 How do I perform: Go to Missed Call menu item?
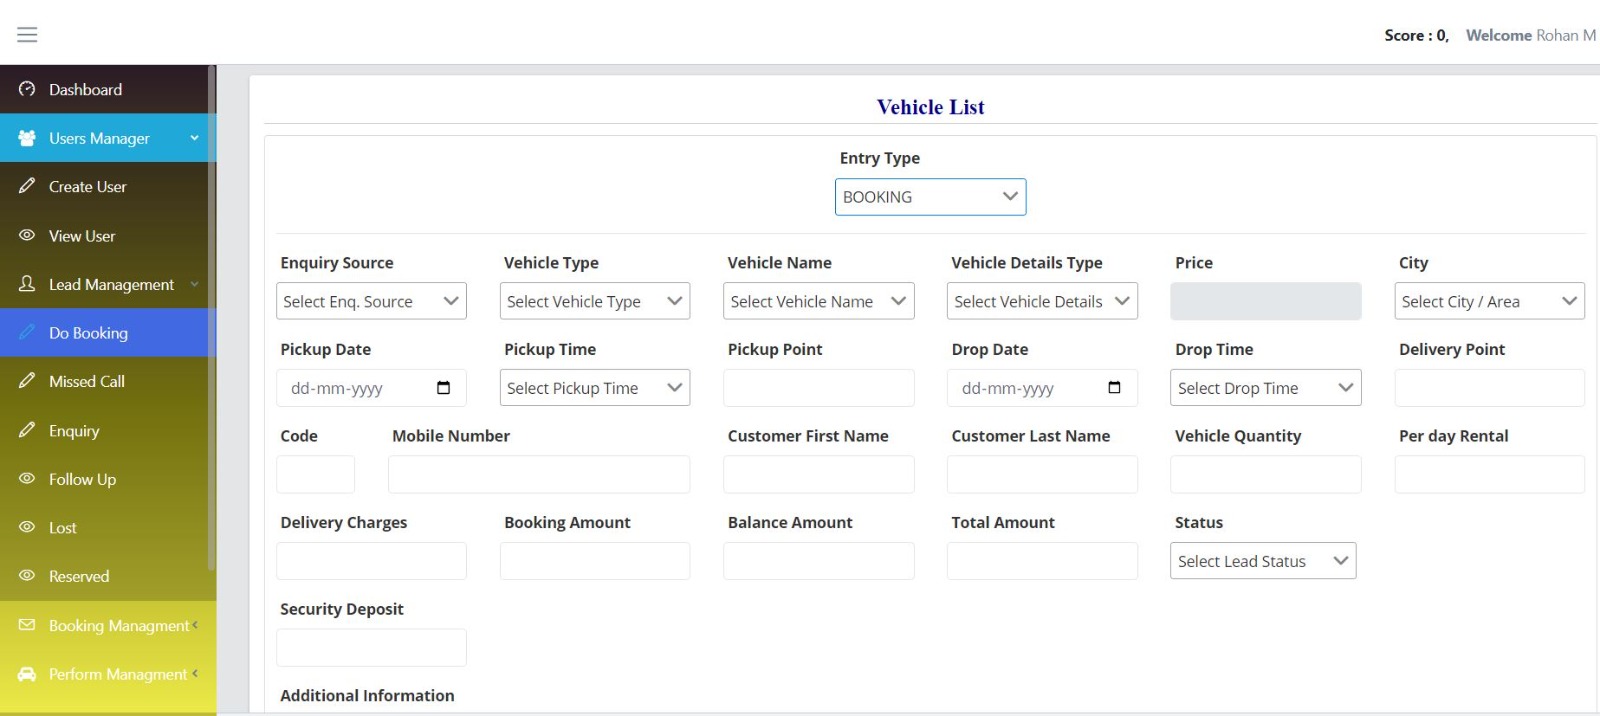[x=86, y=381]
